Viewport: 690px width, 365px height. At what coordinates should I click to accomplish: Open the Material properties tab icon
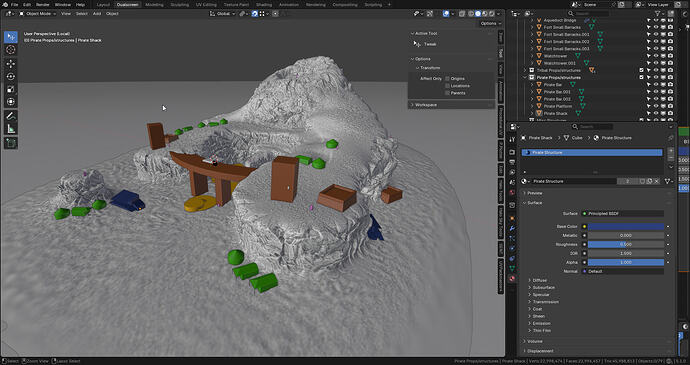tap(512, 279)
